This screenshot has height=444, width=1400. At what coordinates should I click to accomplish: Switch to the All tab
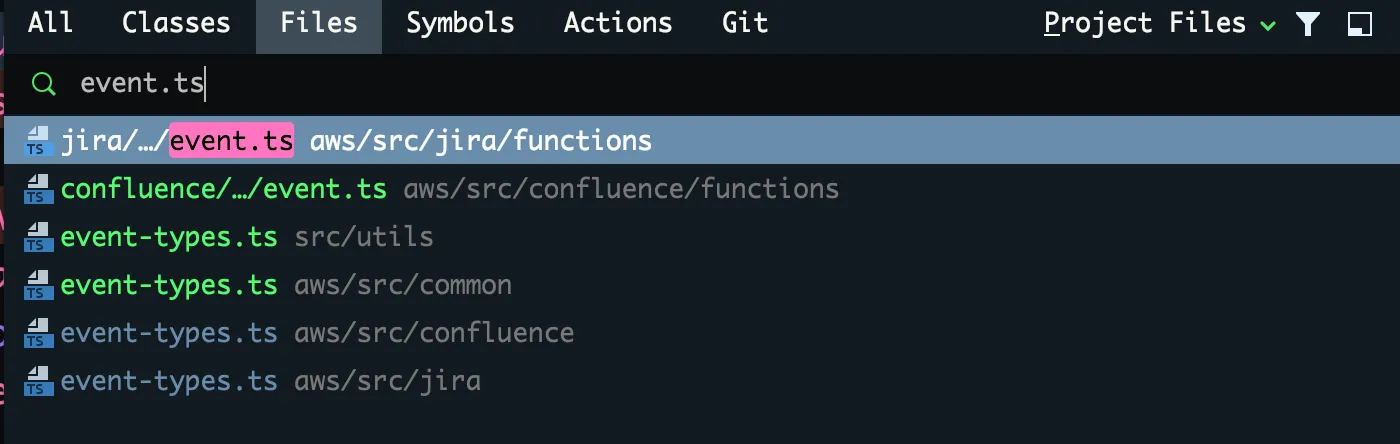[50, 23]
